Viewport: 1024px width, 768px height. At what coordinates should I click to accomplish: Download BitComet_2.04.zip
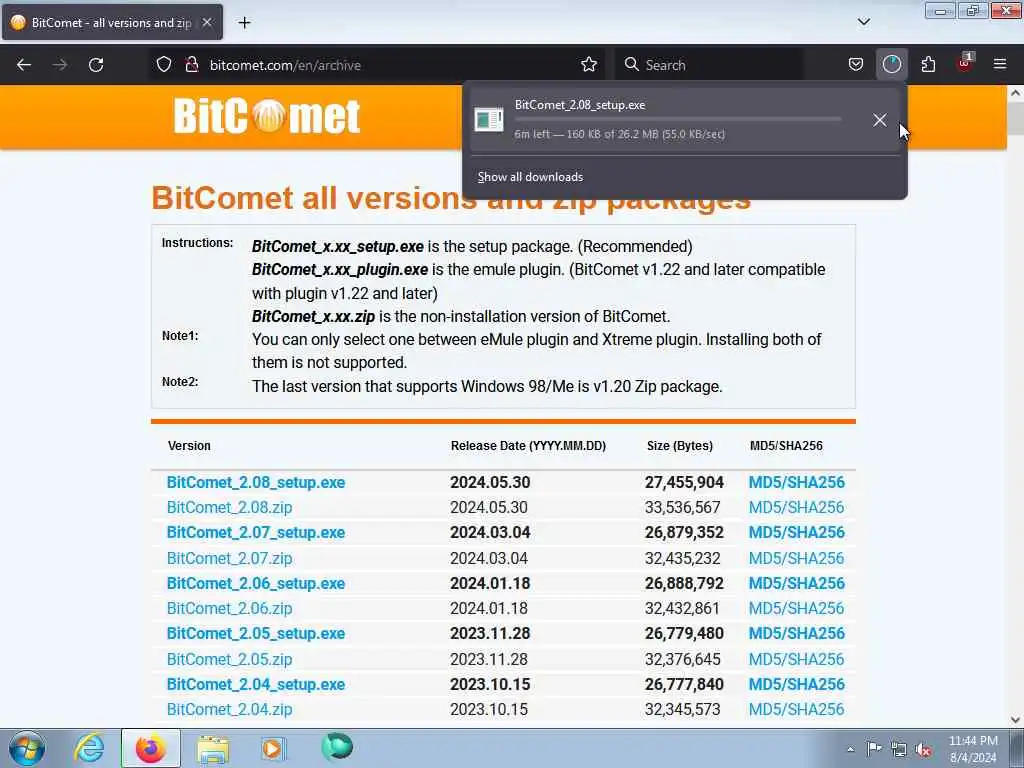(229, 709)
